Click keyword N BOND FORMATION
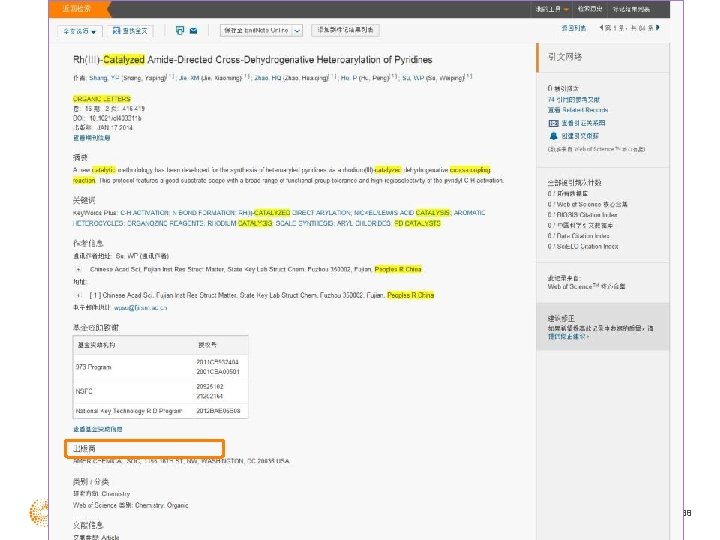720x540 pixels. (x=204, y=213)
